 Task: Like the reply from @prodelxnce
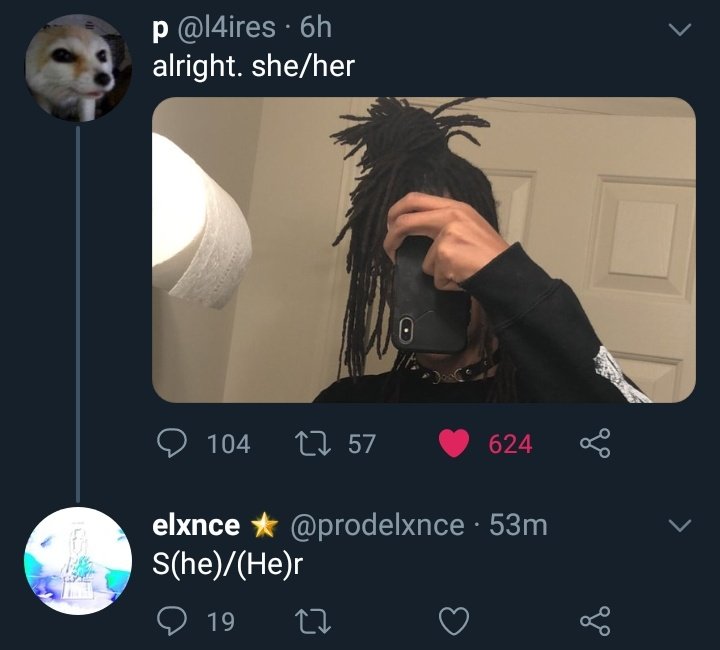(x=454, y=621)
